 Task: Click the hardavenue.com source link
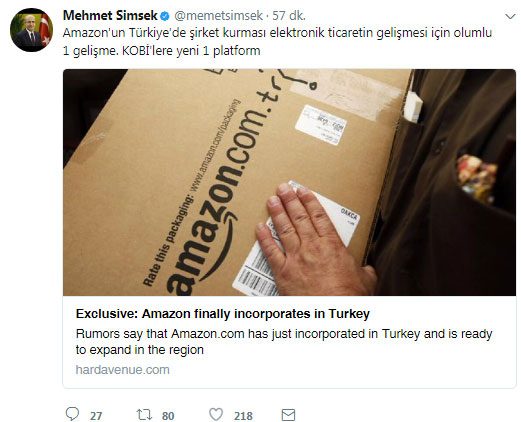pyautogui.click(x=123, y=370)
